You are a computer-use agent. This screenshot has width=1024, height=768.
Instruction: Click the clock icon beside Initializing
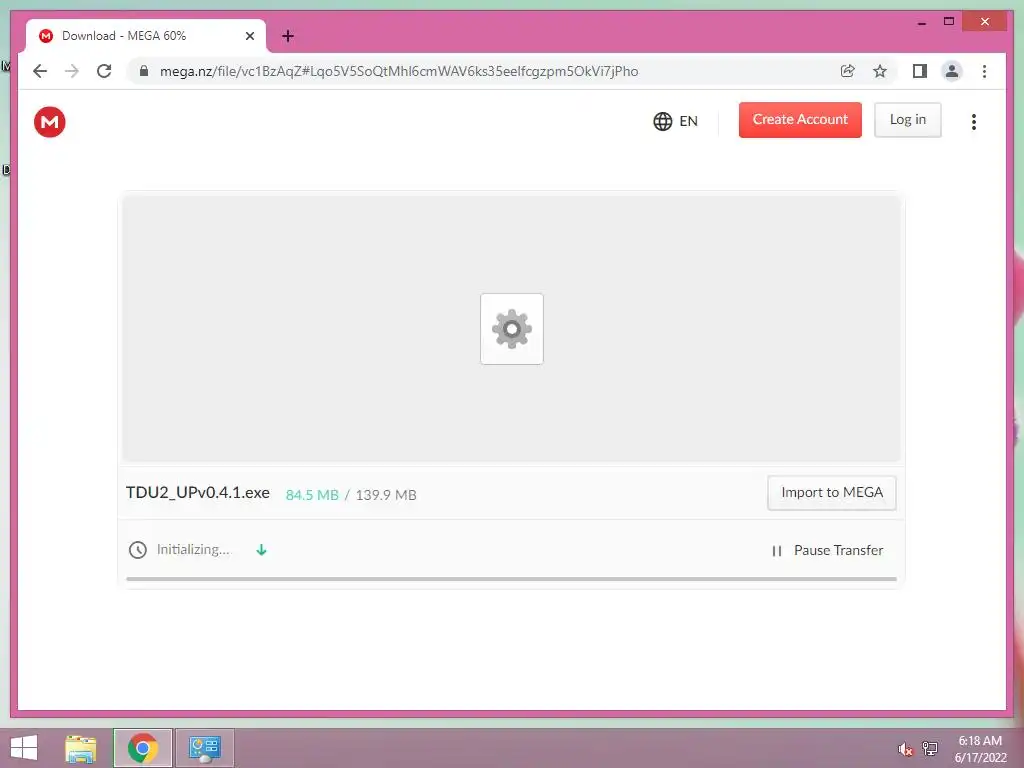click(138, 550)
